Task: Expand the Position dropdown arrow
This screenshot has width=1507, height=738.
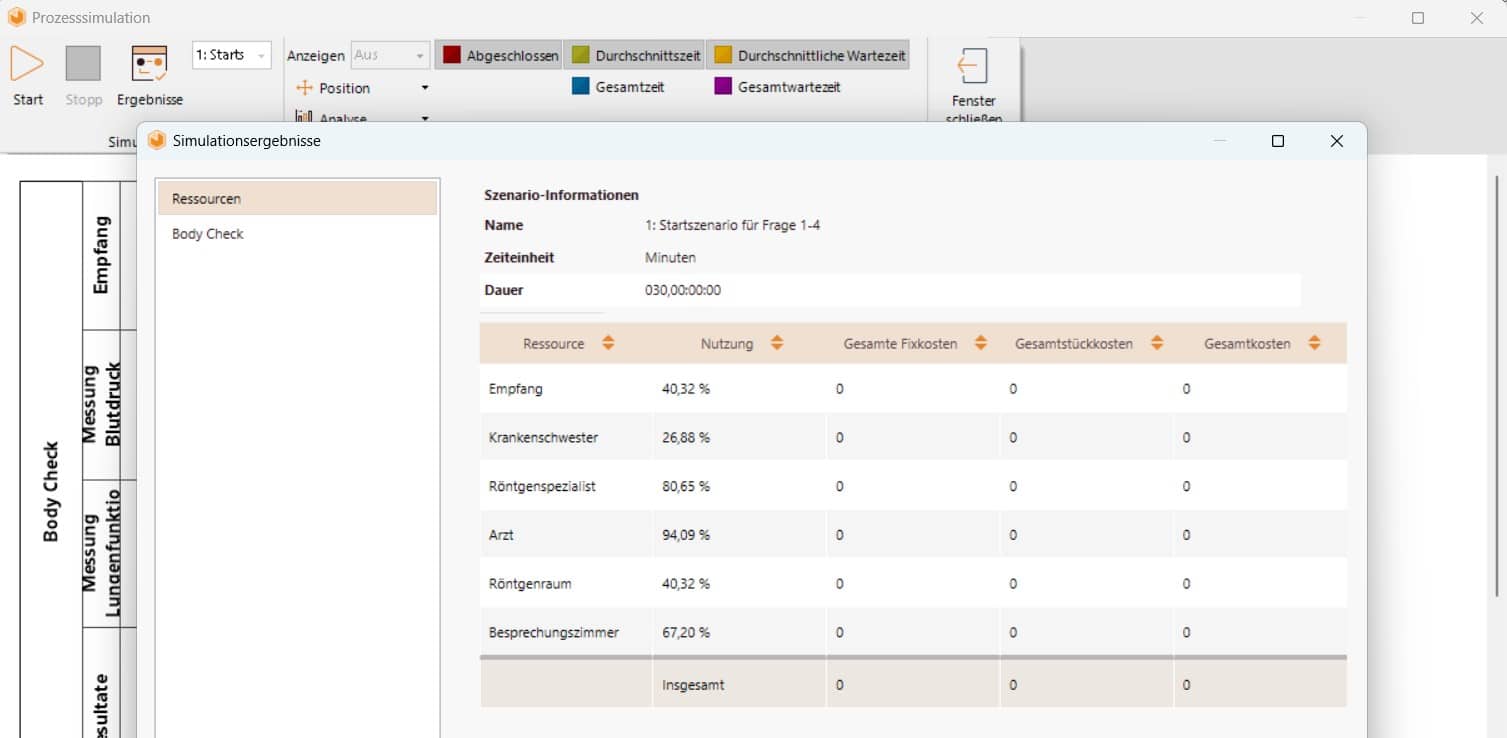Action: click(x=424, y=88)
